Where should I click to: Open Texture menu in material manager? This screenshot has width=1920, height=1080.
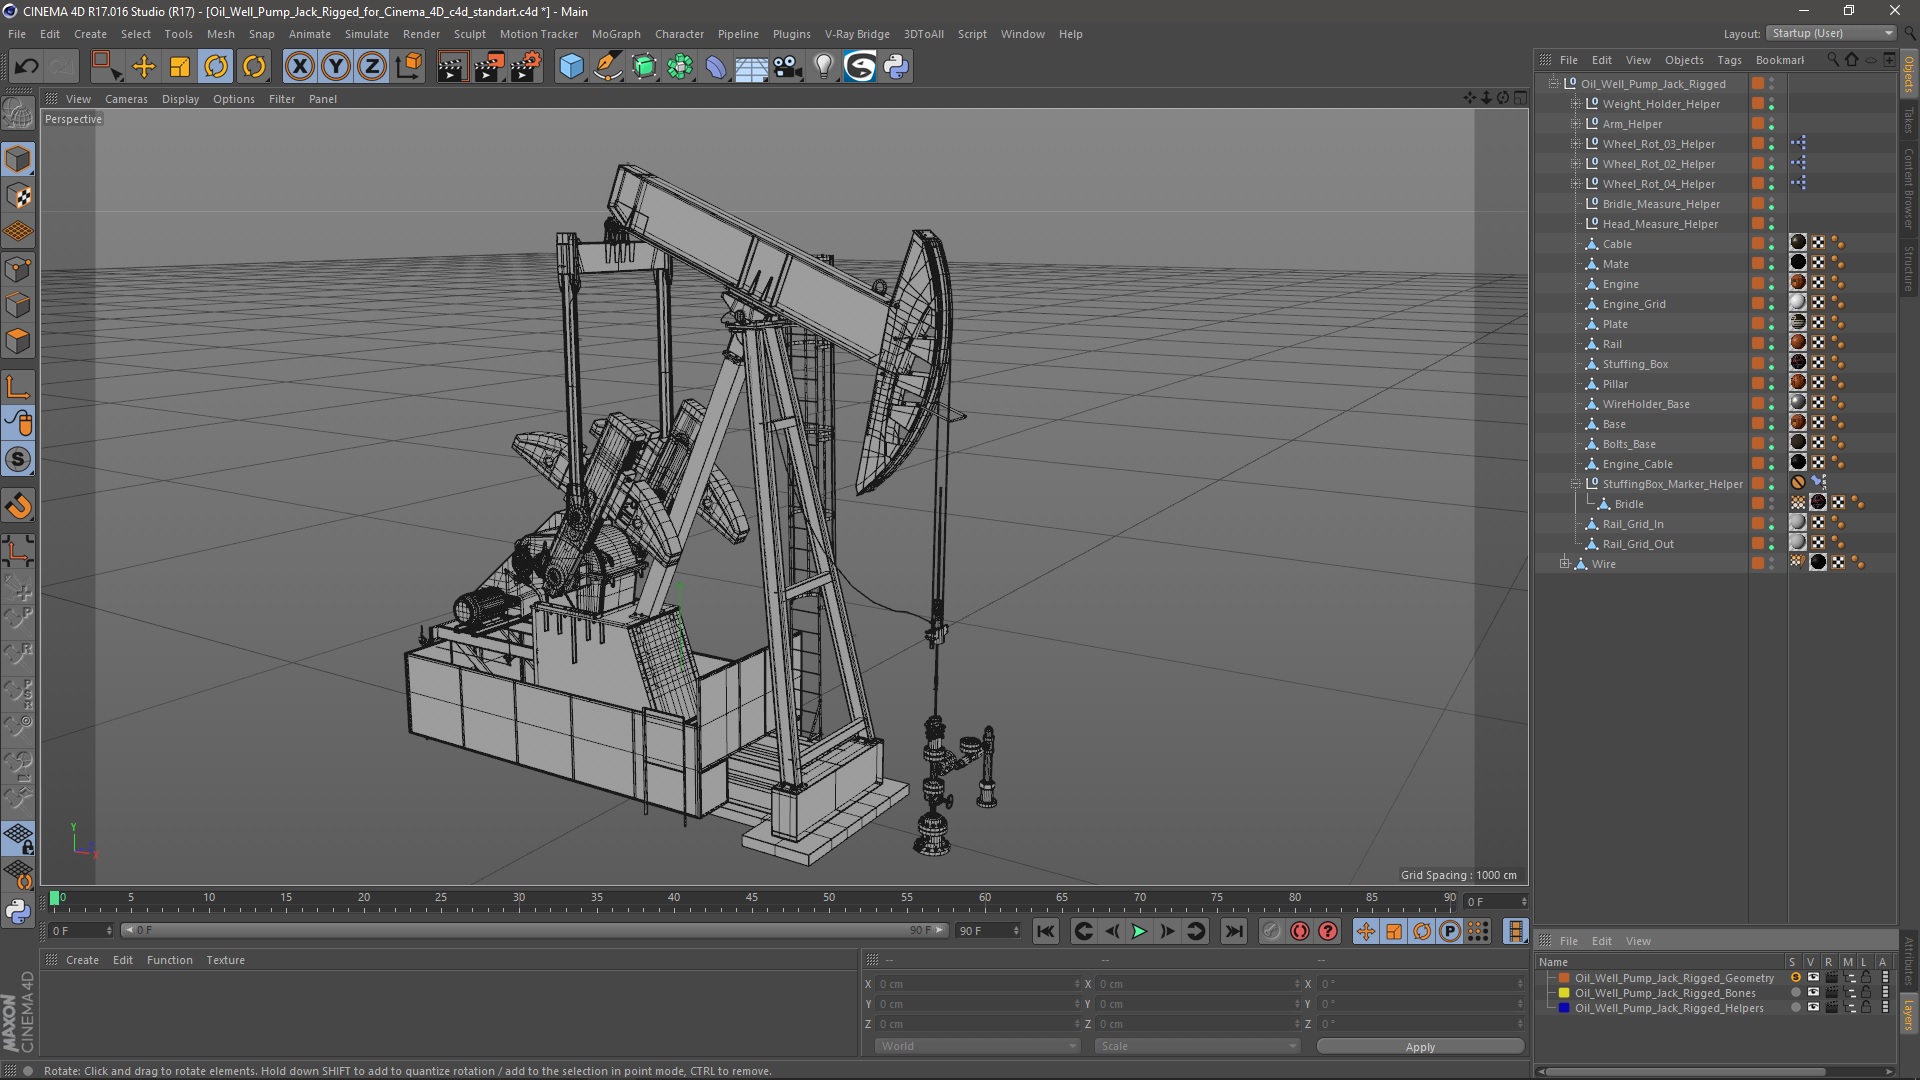click(x=225, y=960)
